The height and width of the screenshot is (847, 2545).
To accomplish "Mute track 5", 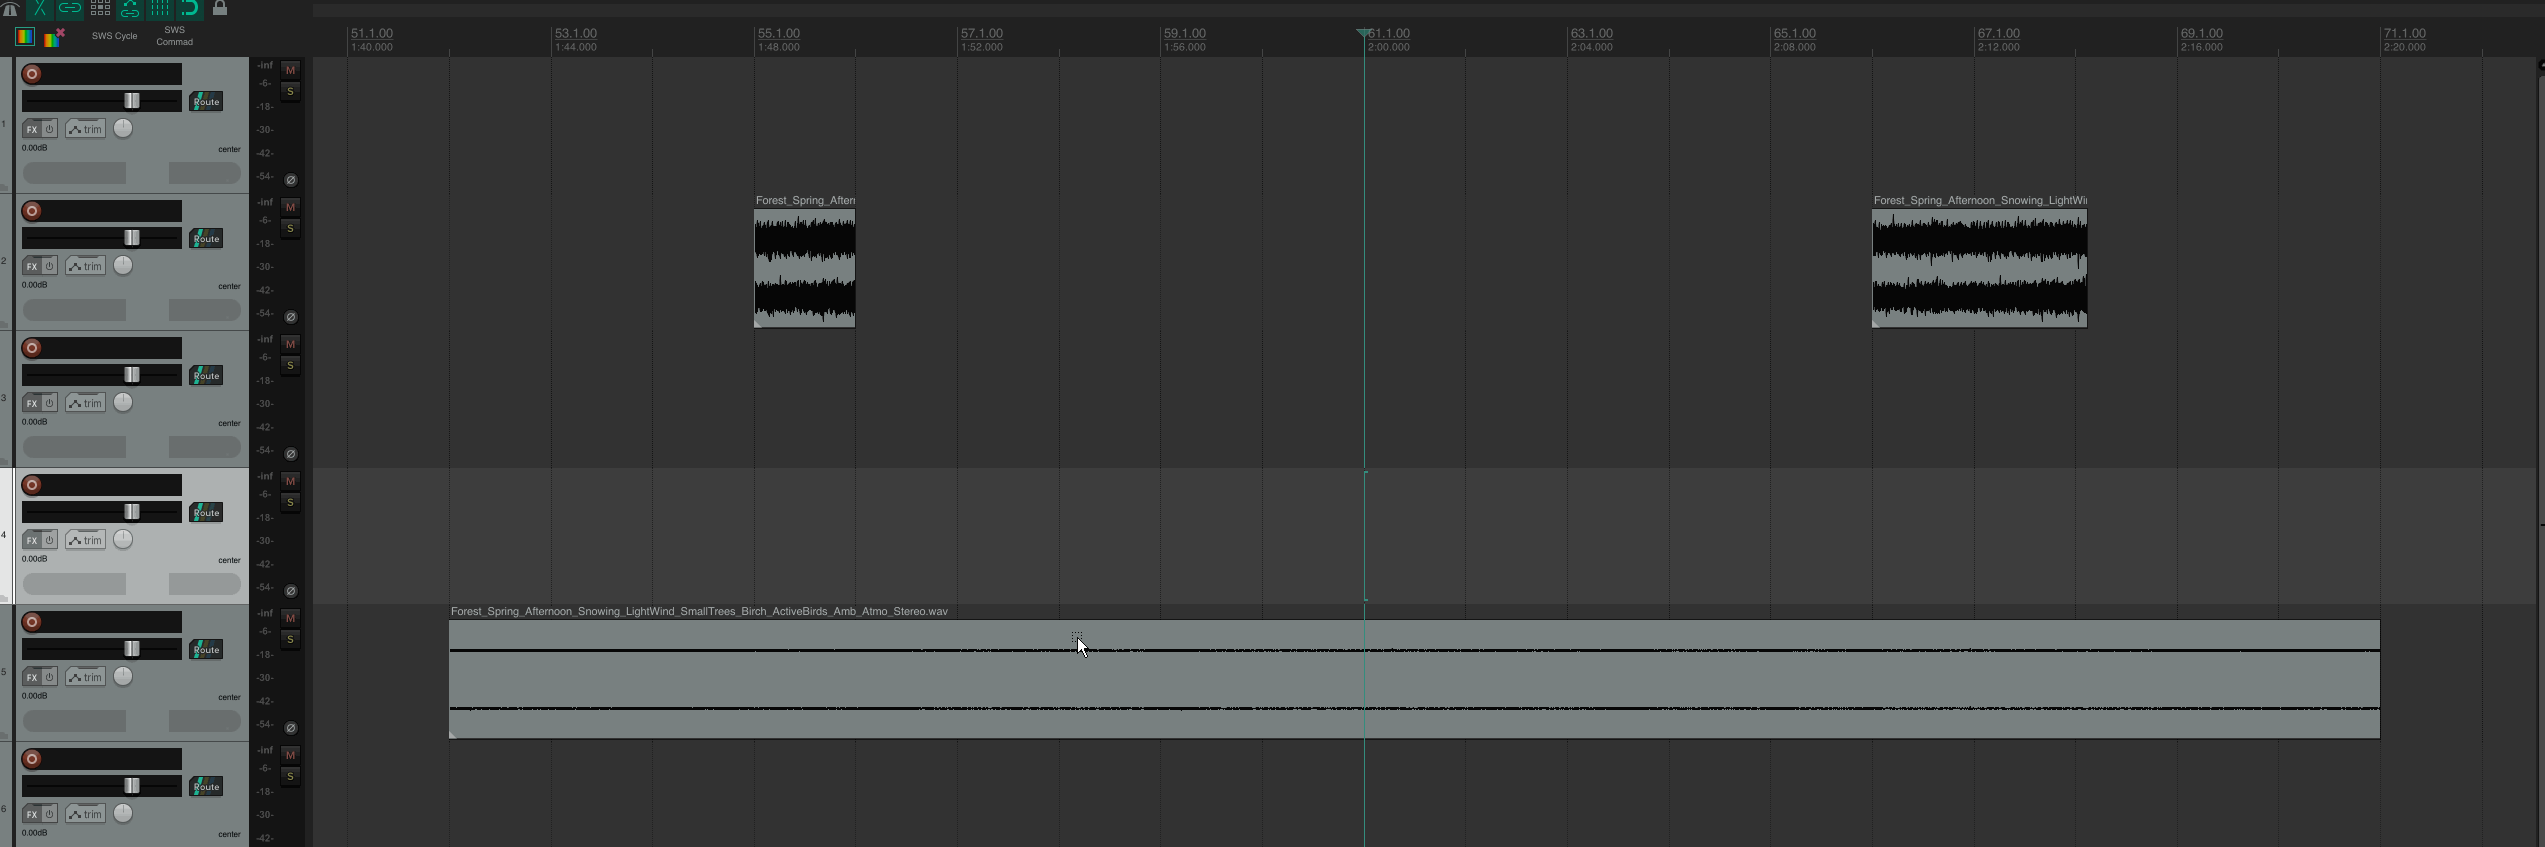I will (291, 618).
